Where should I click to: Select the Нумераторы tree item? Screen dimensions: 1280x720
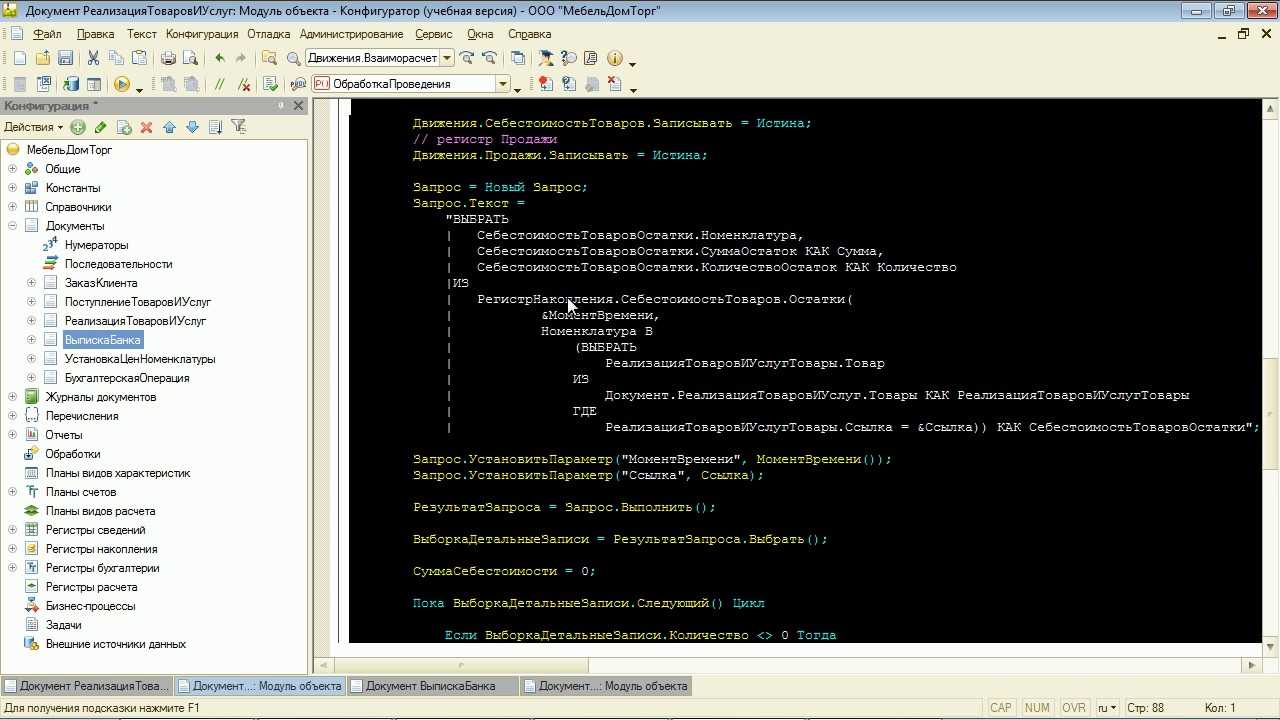coord(96,245)
